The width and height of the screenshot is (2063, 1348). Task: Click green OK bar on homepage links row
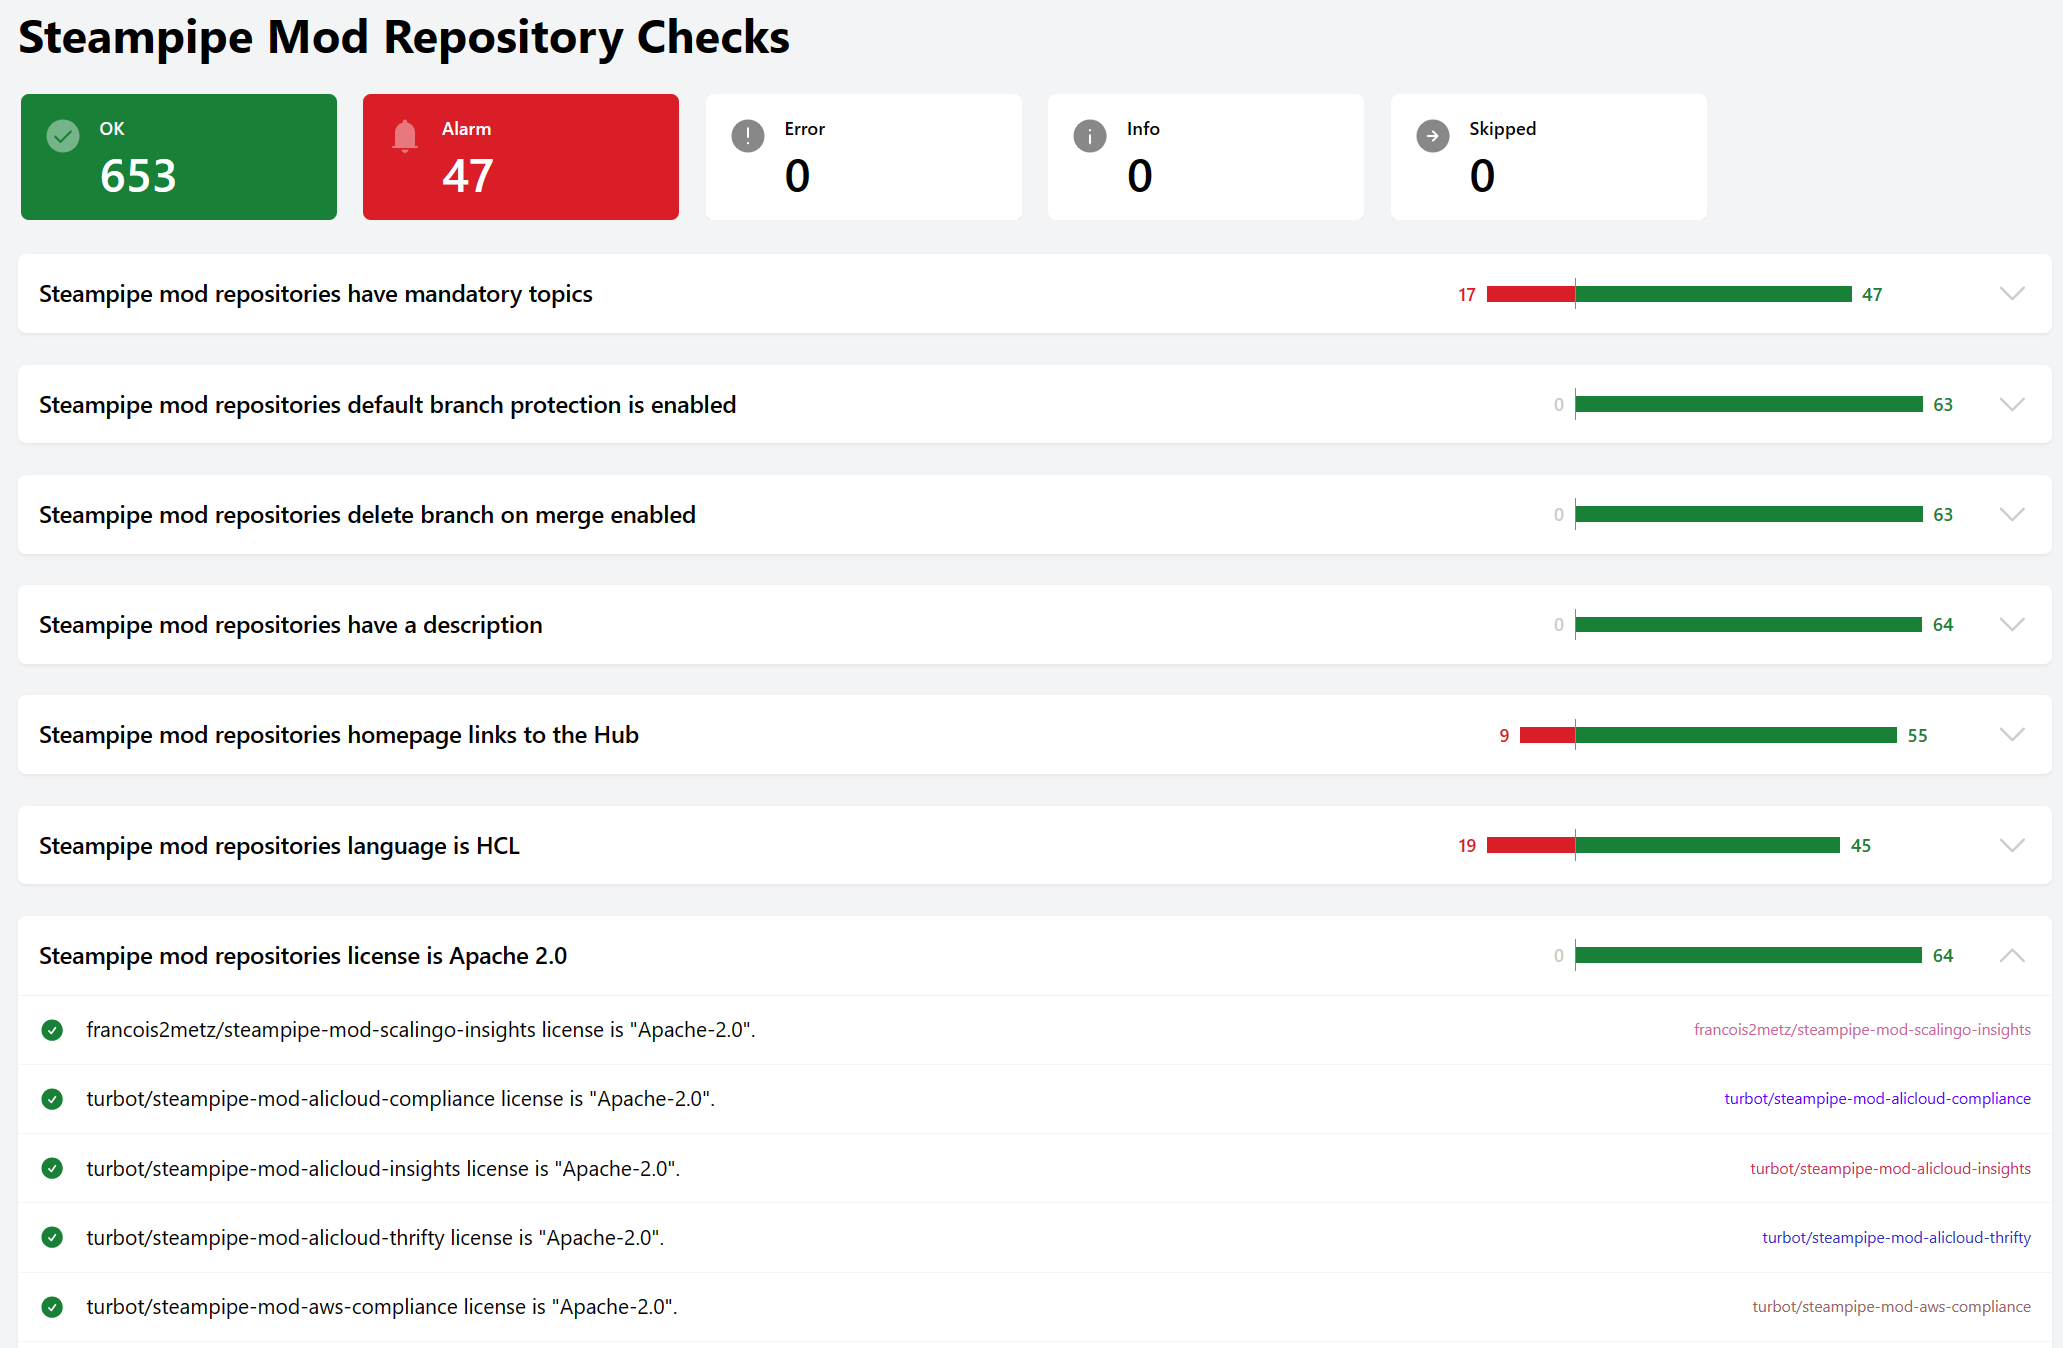[x=1736, y=735]
